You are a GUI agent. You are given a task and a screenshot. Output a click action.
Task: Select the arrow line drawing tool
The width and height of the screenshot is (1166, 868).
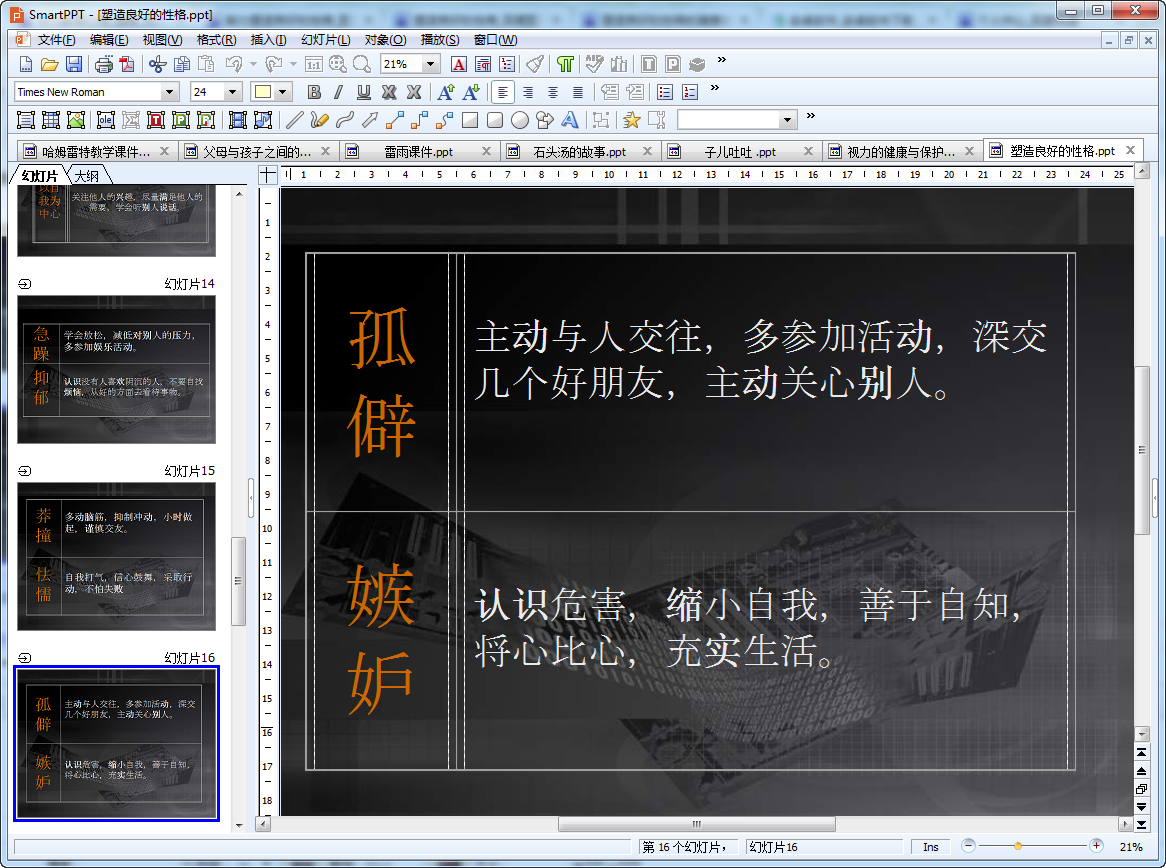[370, 120]
